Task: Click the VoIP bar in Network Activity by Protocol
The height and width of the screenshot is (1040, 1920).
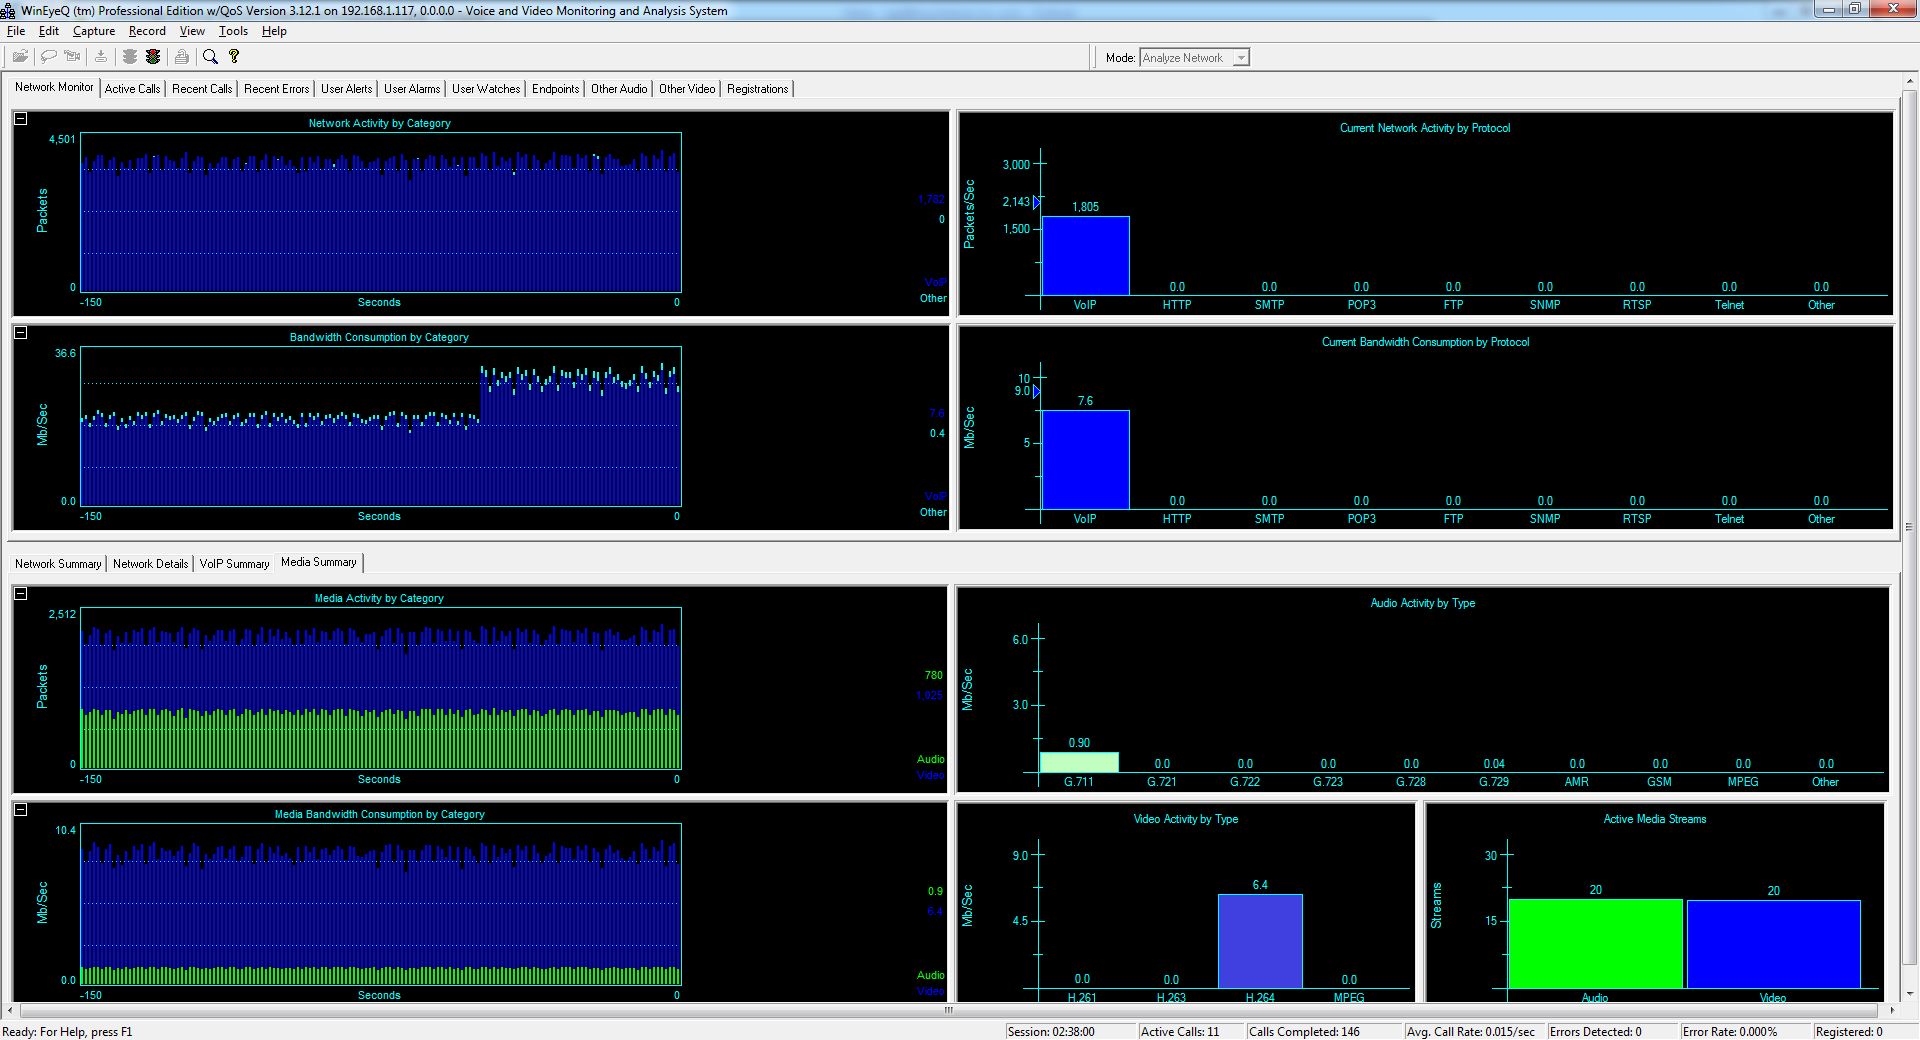Action: click(1085, 256)
